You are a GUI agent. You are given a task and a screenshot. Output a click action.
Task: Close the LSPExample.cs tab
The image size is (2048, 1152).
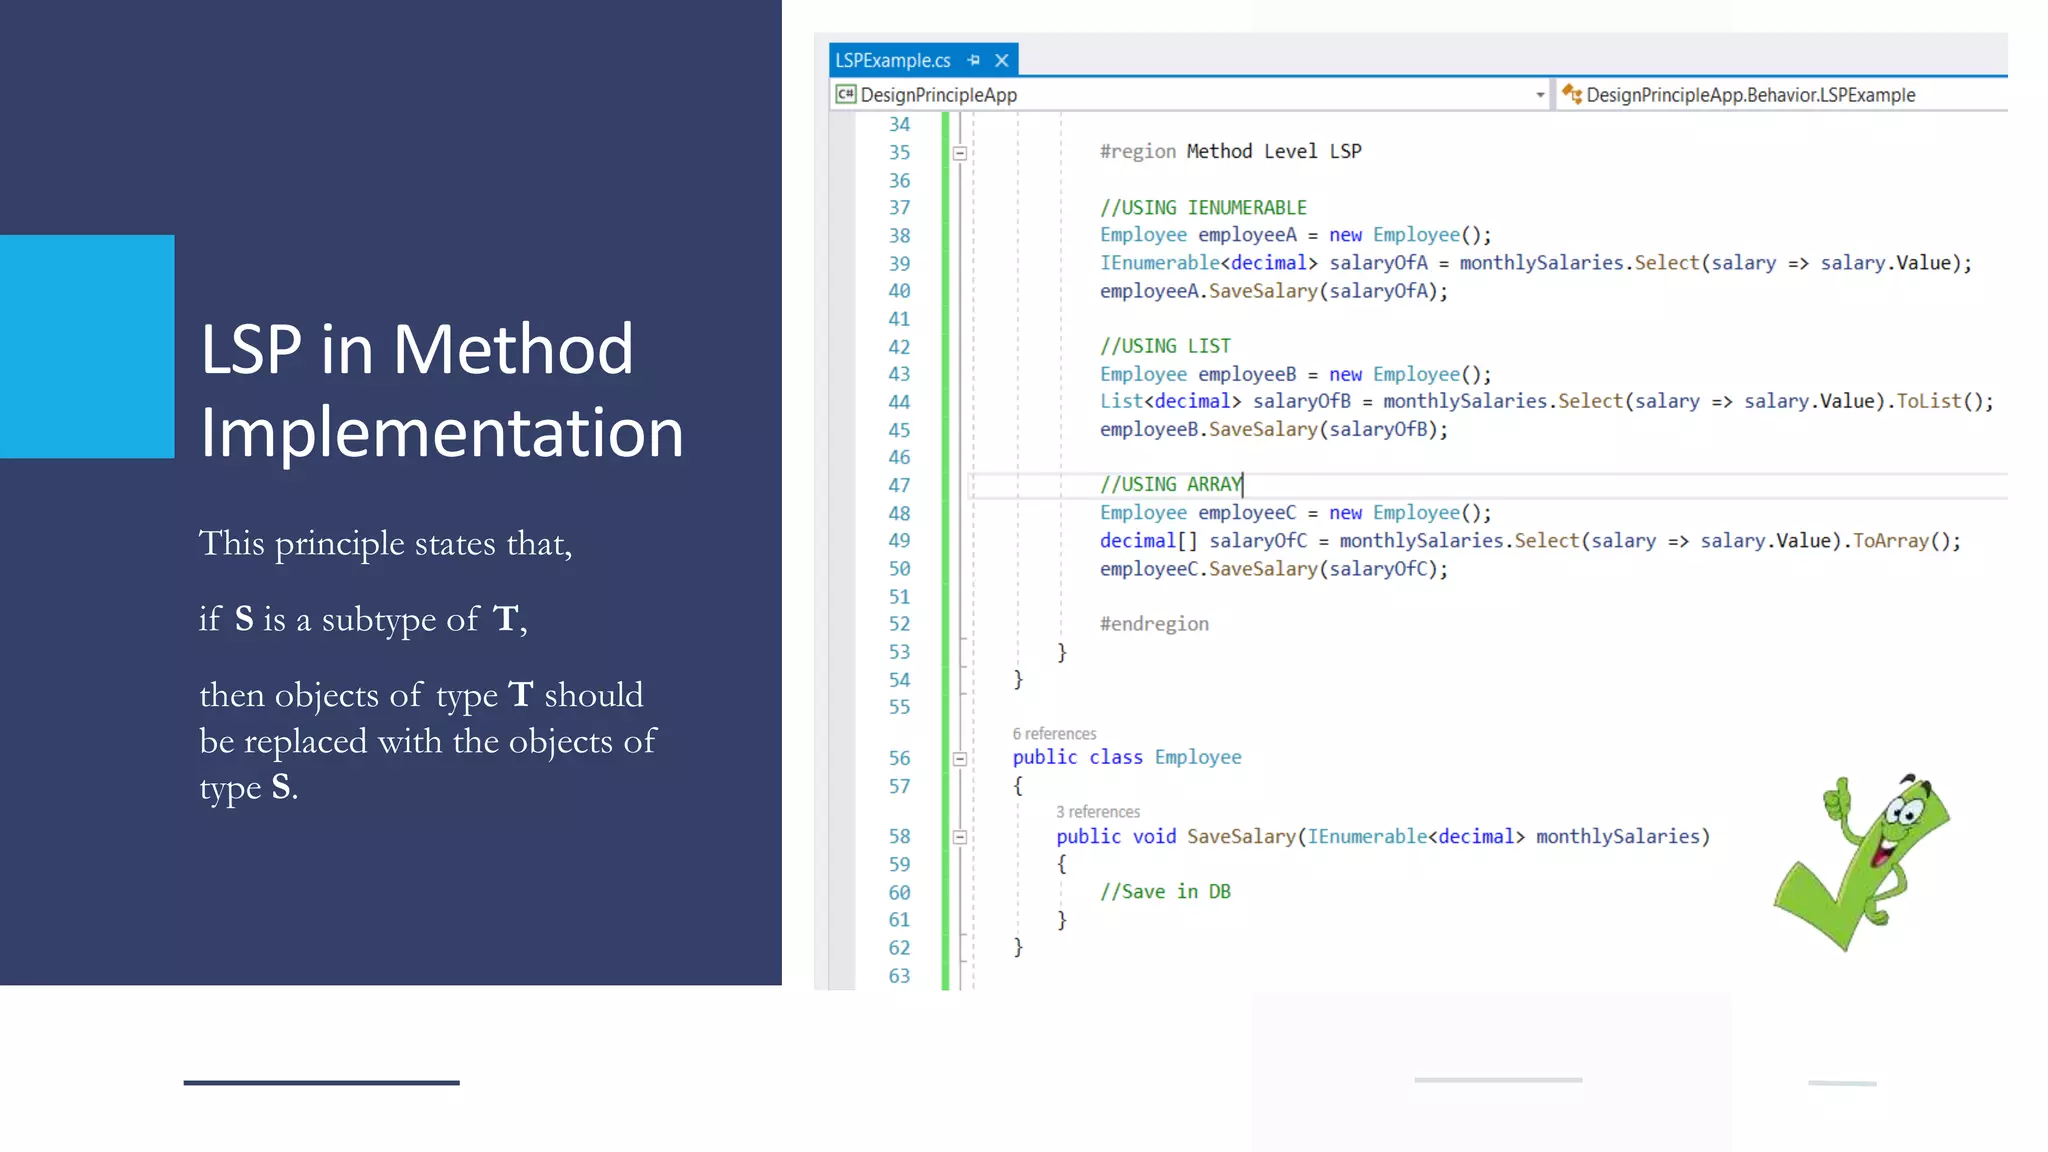click(1001, 60)
